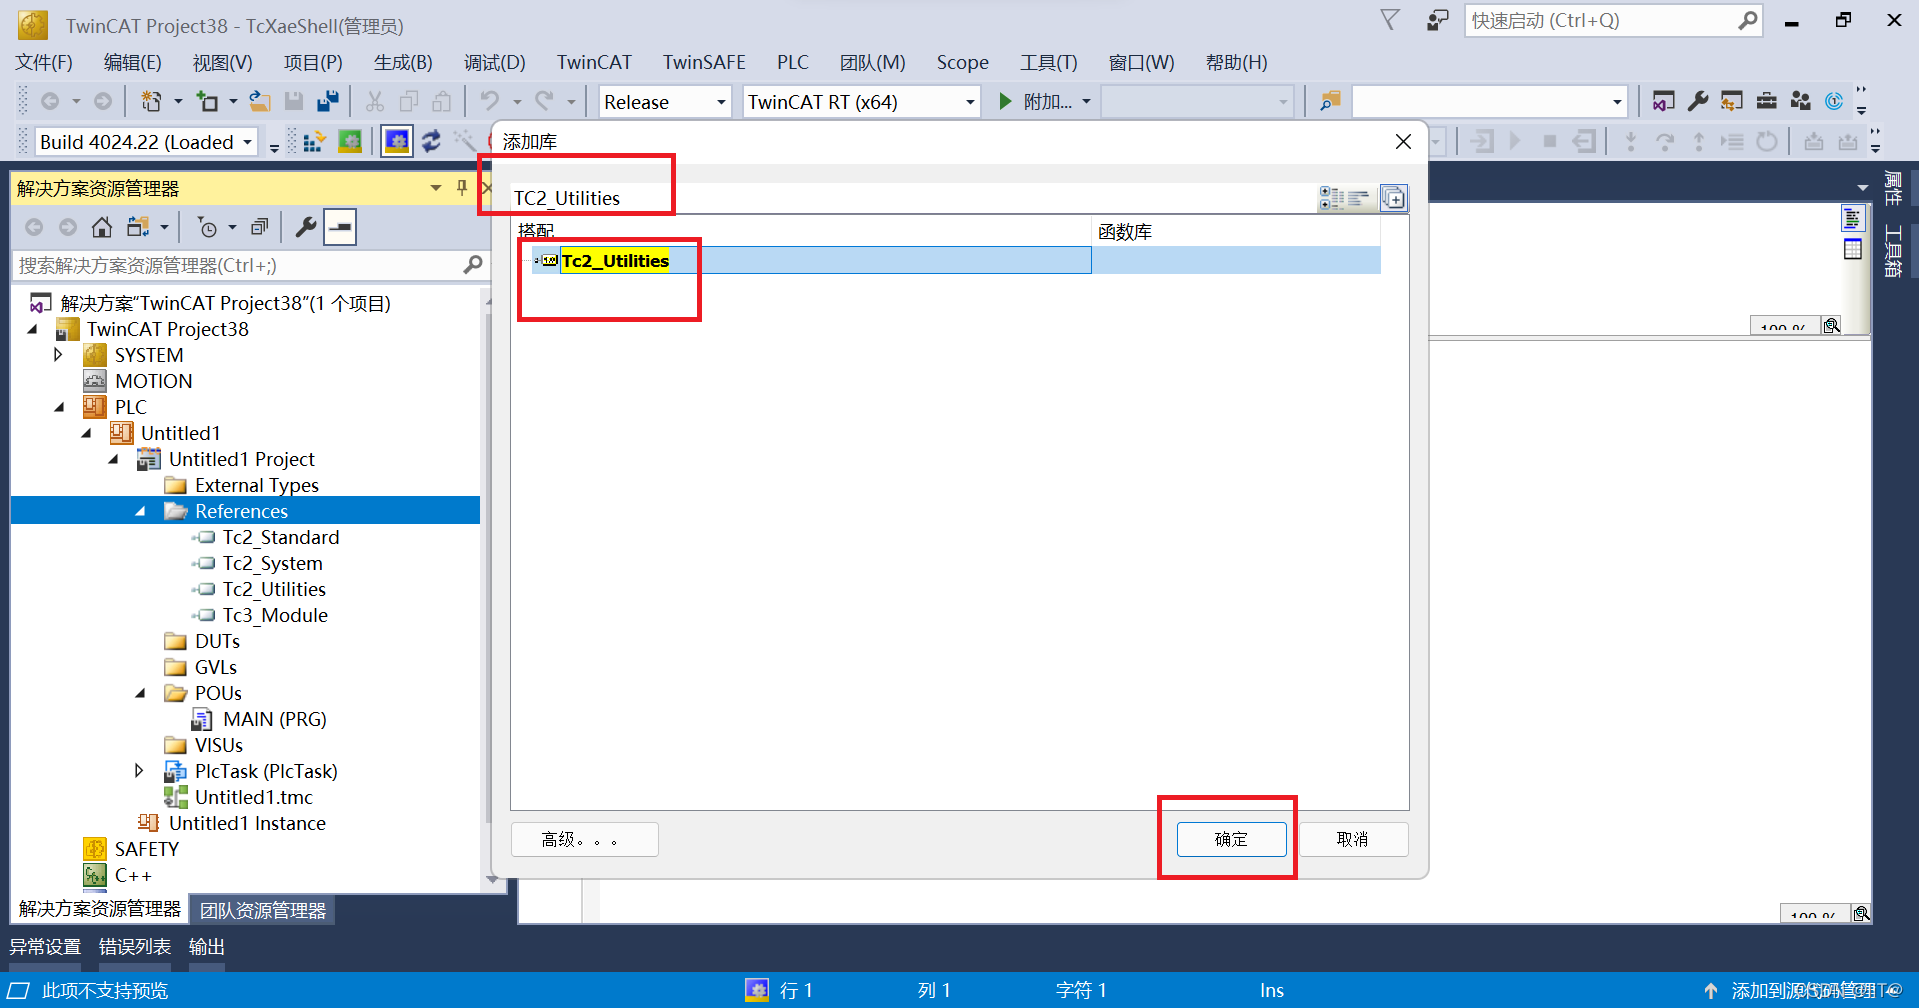1919x1008 pixels.
Task: Click the Solution Explorer search box
Action: 250,265
